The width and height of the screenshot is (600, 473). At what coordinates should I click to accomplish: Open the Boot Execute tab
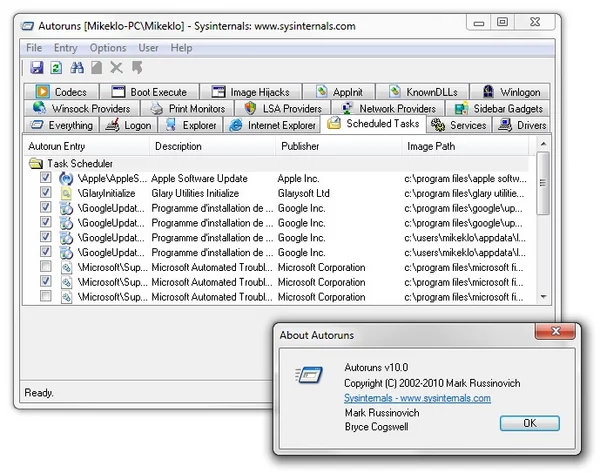click(x=149, y=92)
